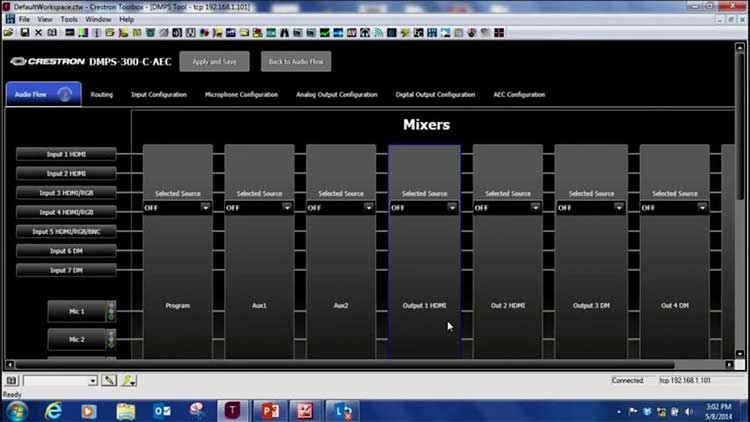The width and height of the screenshot is (750, 422).
Task: Click the horizontal scrollbar right arrow
Action: pyautogui.click(x=729, y=365)
